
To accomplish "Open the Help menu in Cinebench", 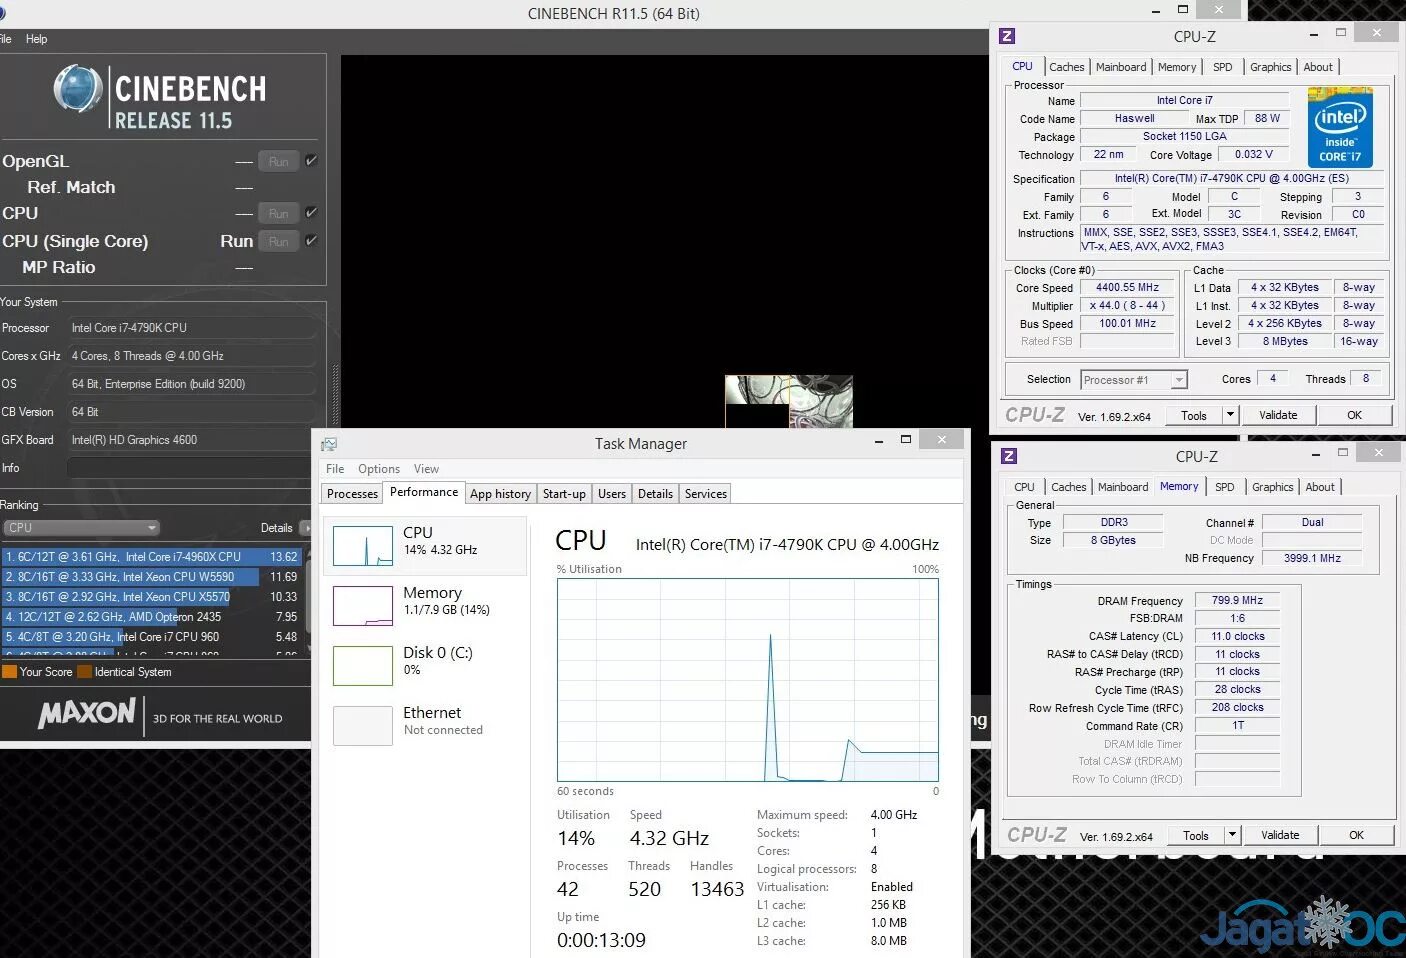I will tap(37, 39).
